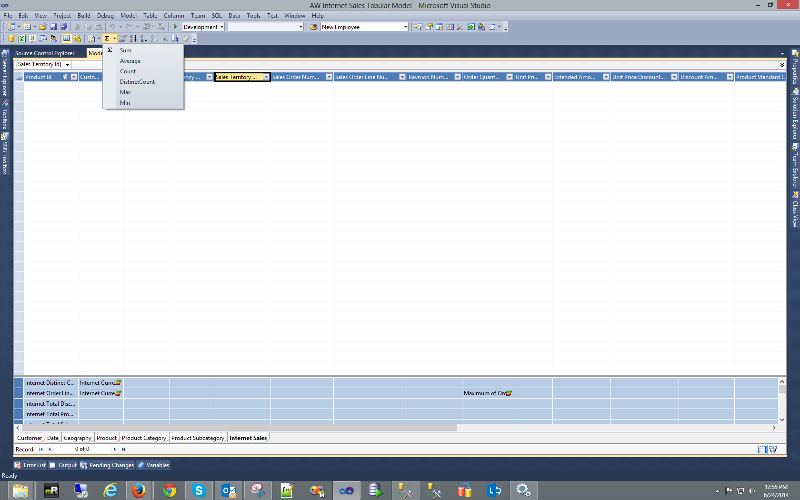Viewport: 800px width, 500px height.
Task: Open Sales Order Number column filter dropdown
Action: tap(329, 77)
